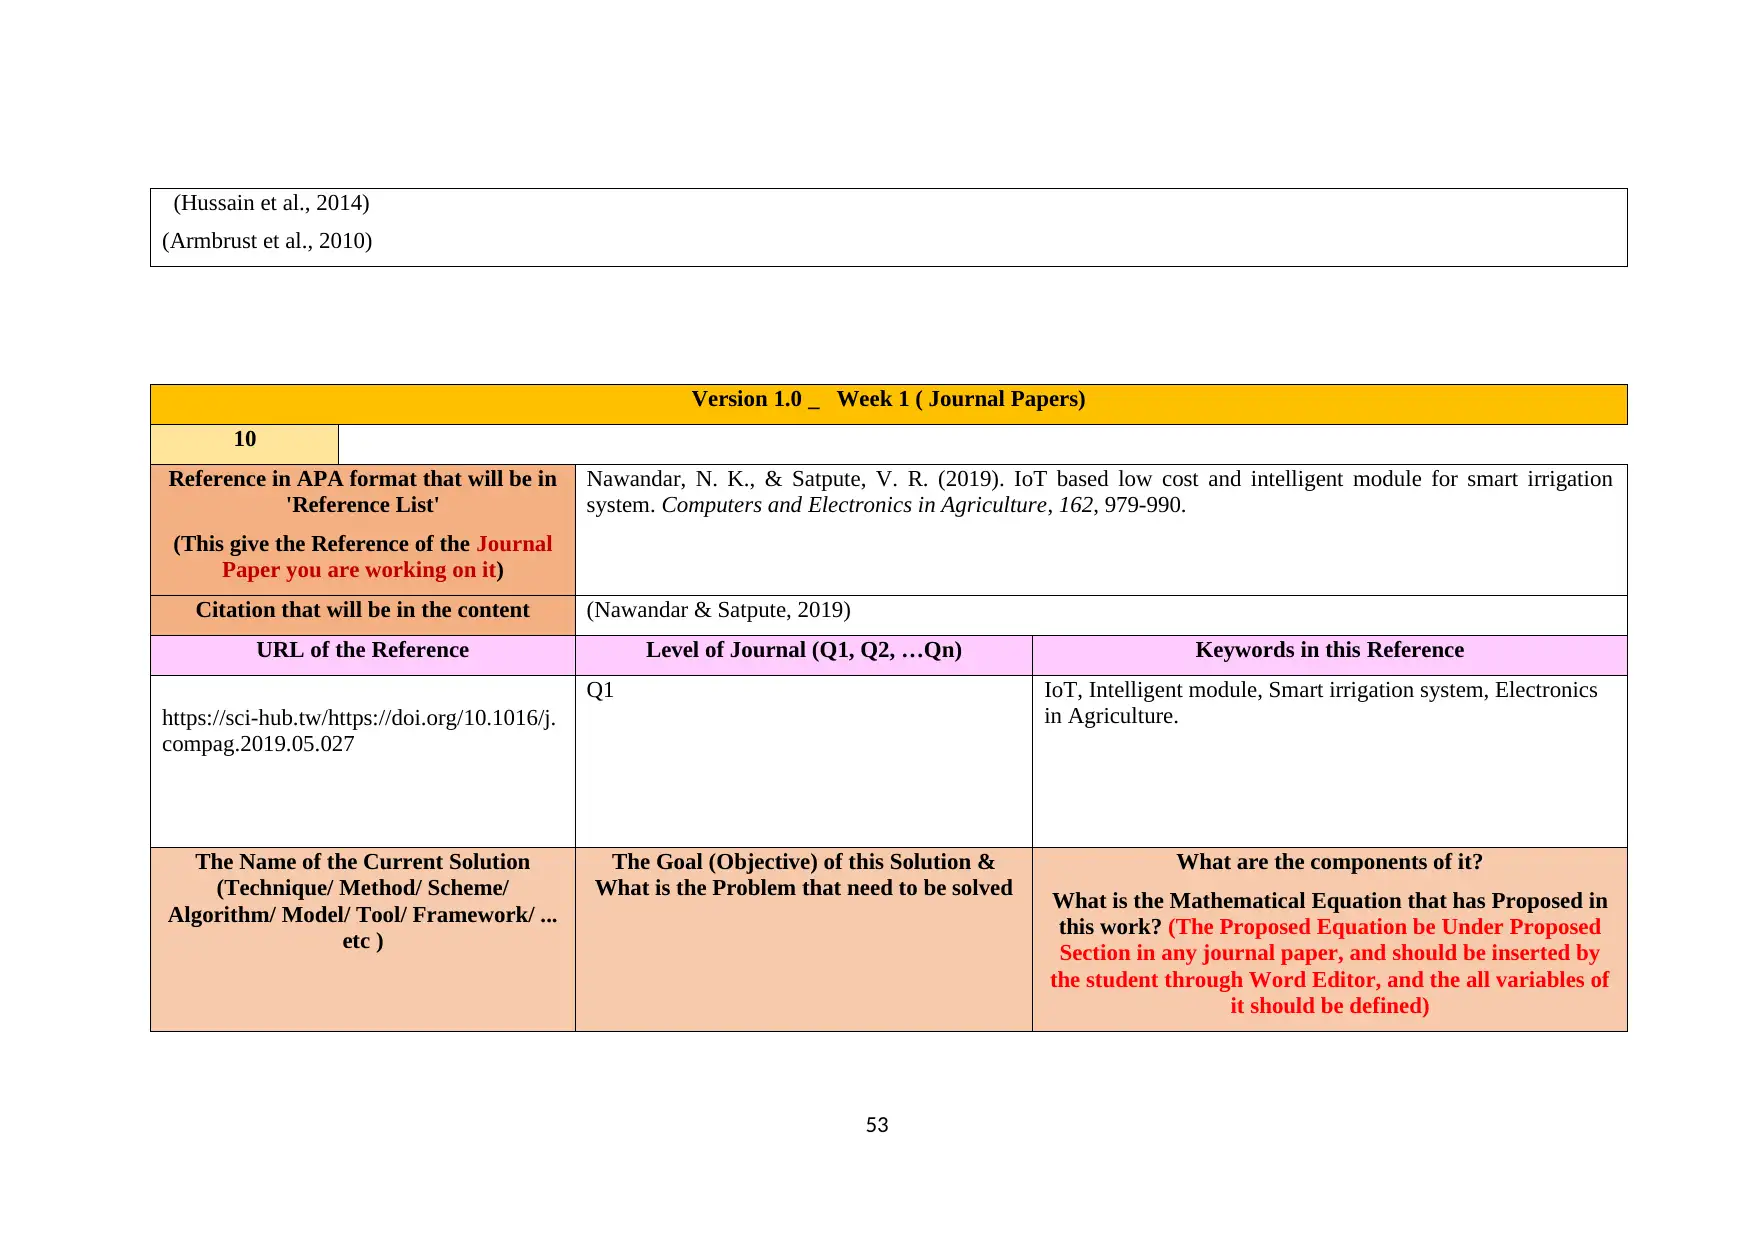Select 'What is the Mathematical Equation' question text
Viewport: 1754px width, 1241px height.
pyautogui.click(x=1330, y=914)
